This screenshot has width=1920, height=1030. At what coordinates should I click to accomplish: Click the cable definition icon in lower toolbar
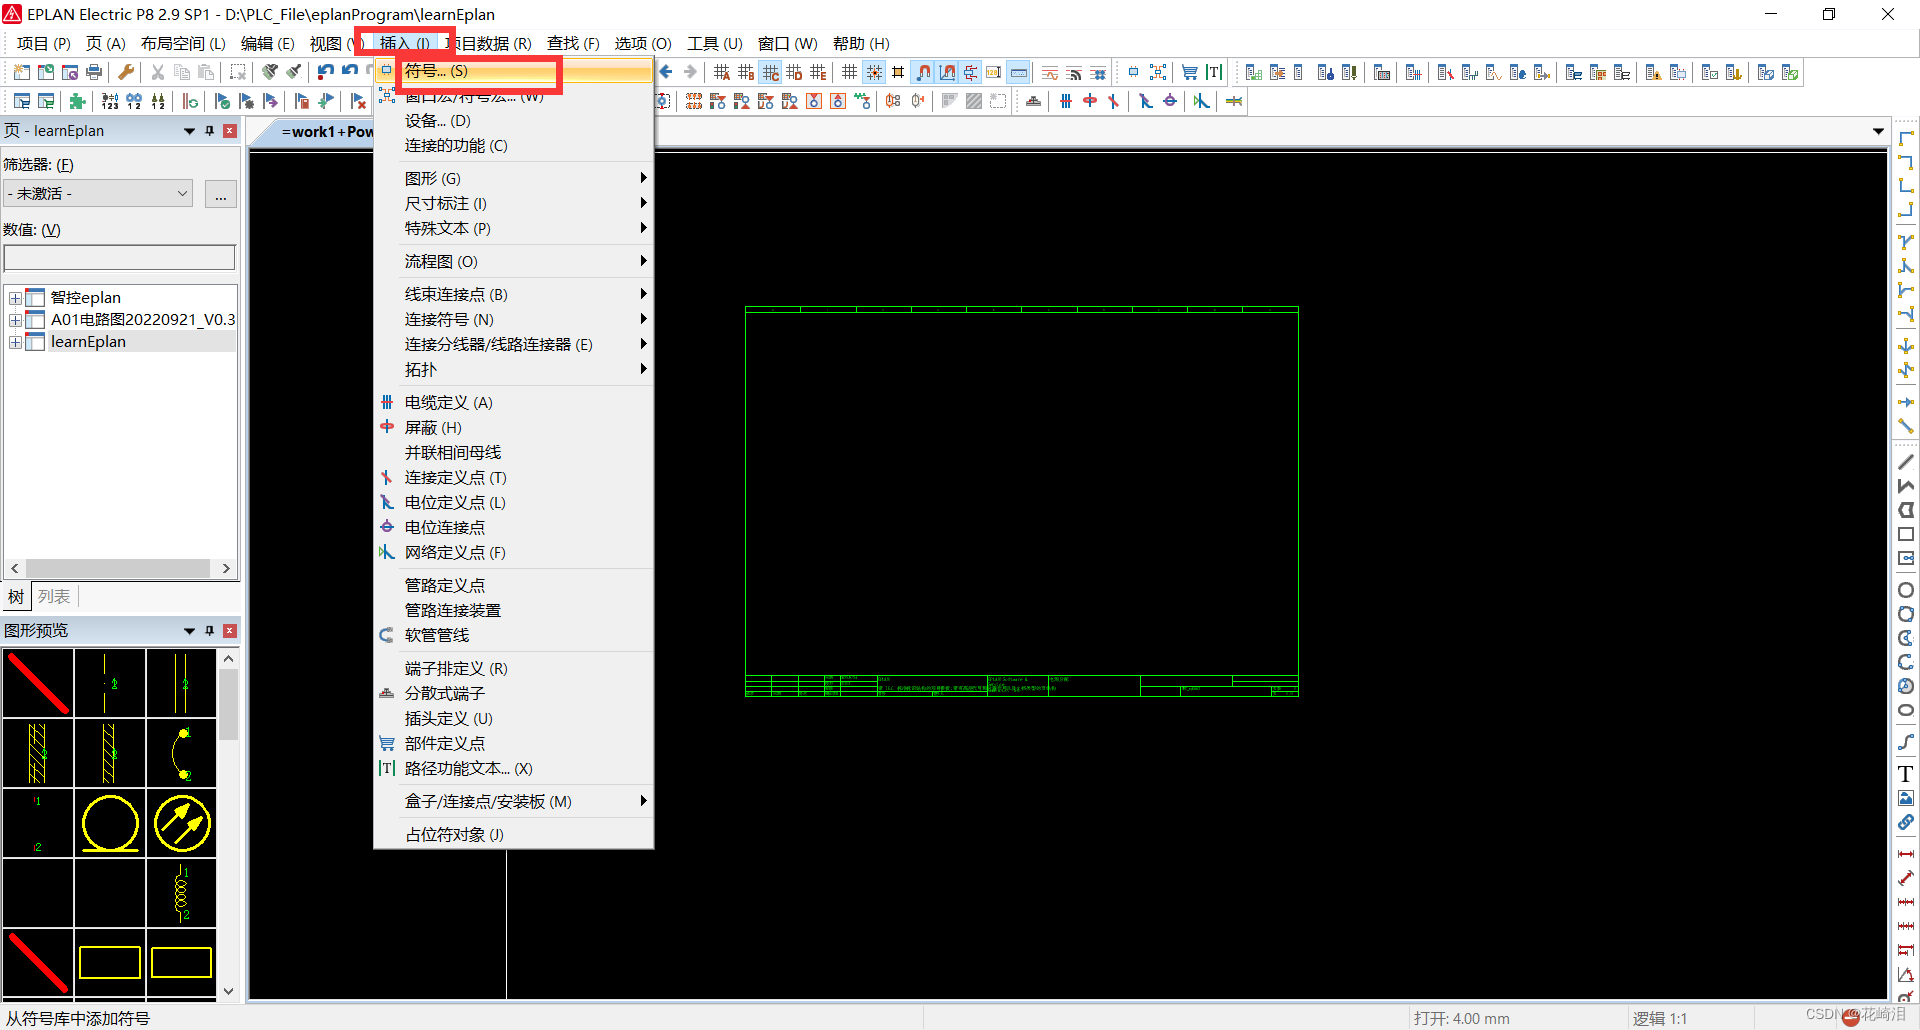point(1066,101)
